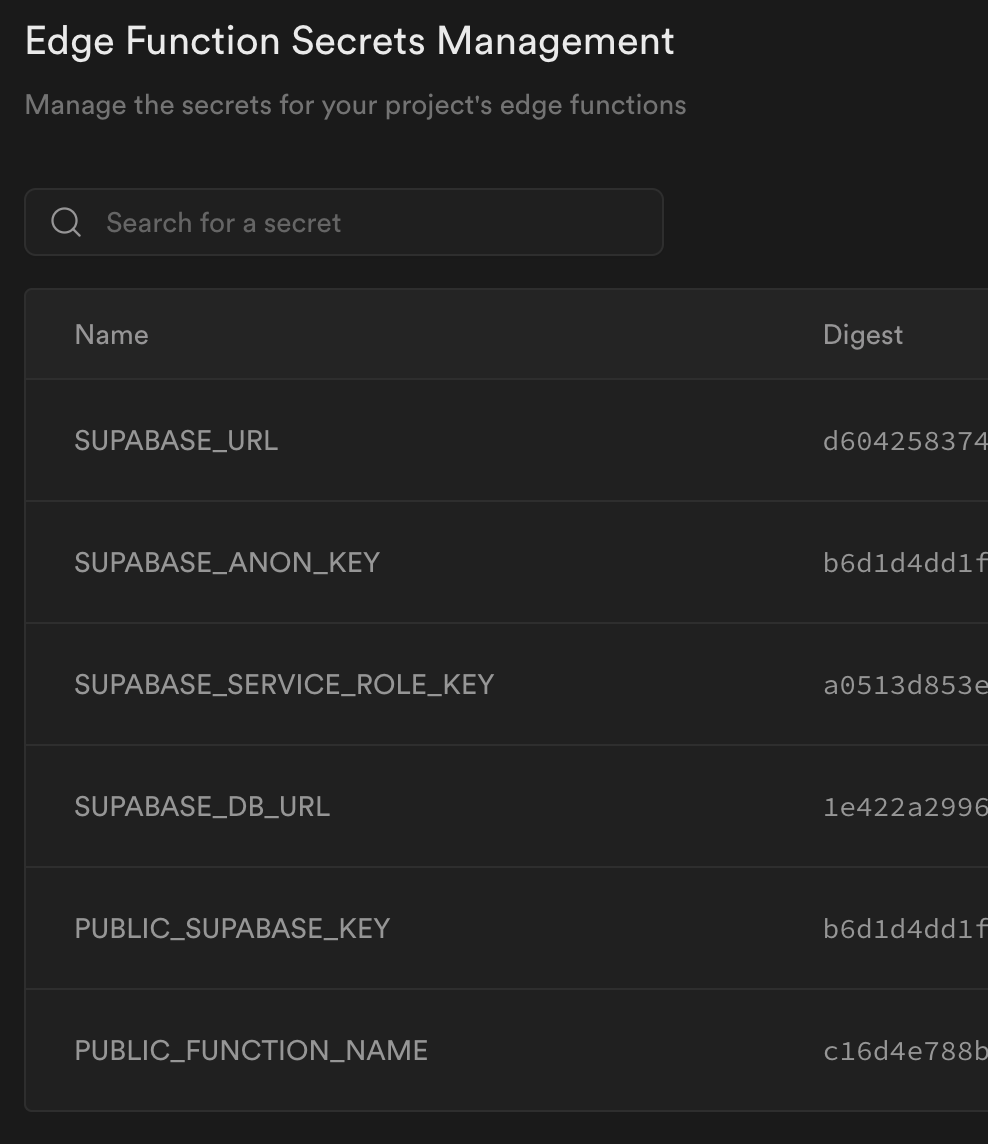Select the PUBLIC_SUPABASE_KEY secret name
The width and height of the screenshot is (988, 1144).
click(232, 928)
